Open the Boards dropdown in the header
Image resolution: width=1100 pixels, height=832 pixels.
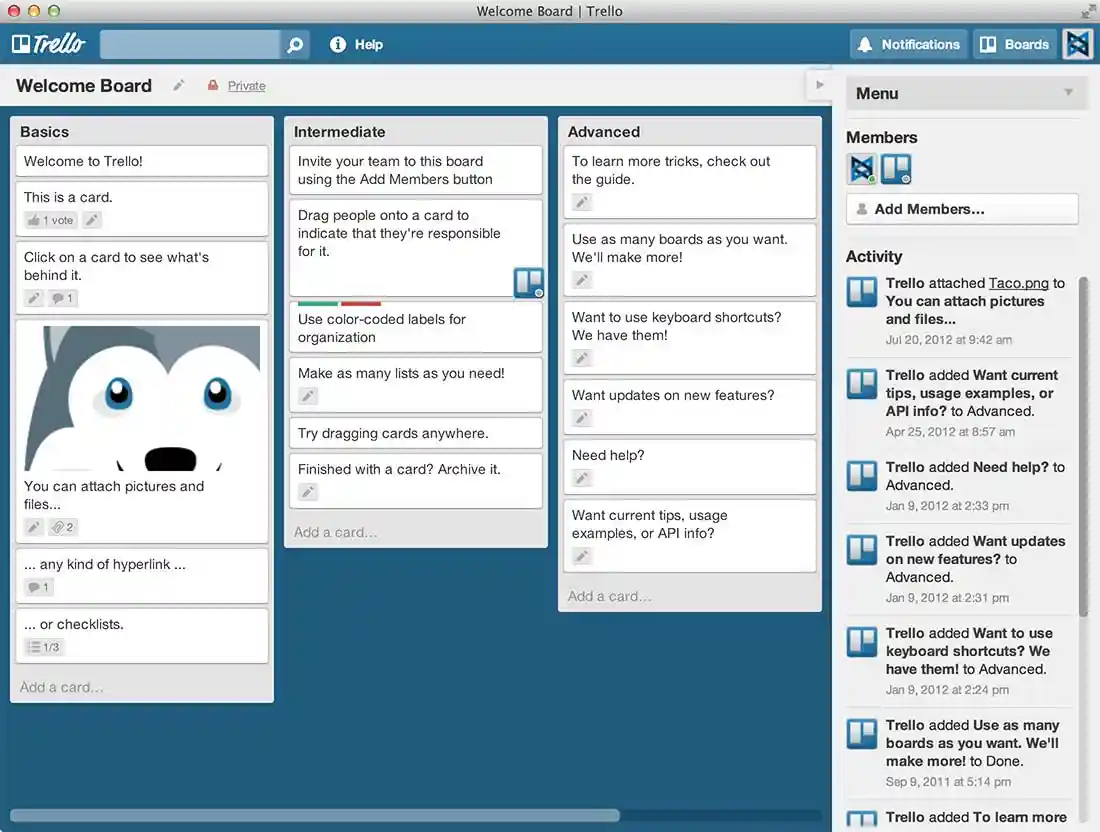(1015, 44)
